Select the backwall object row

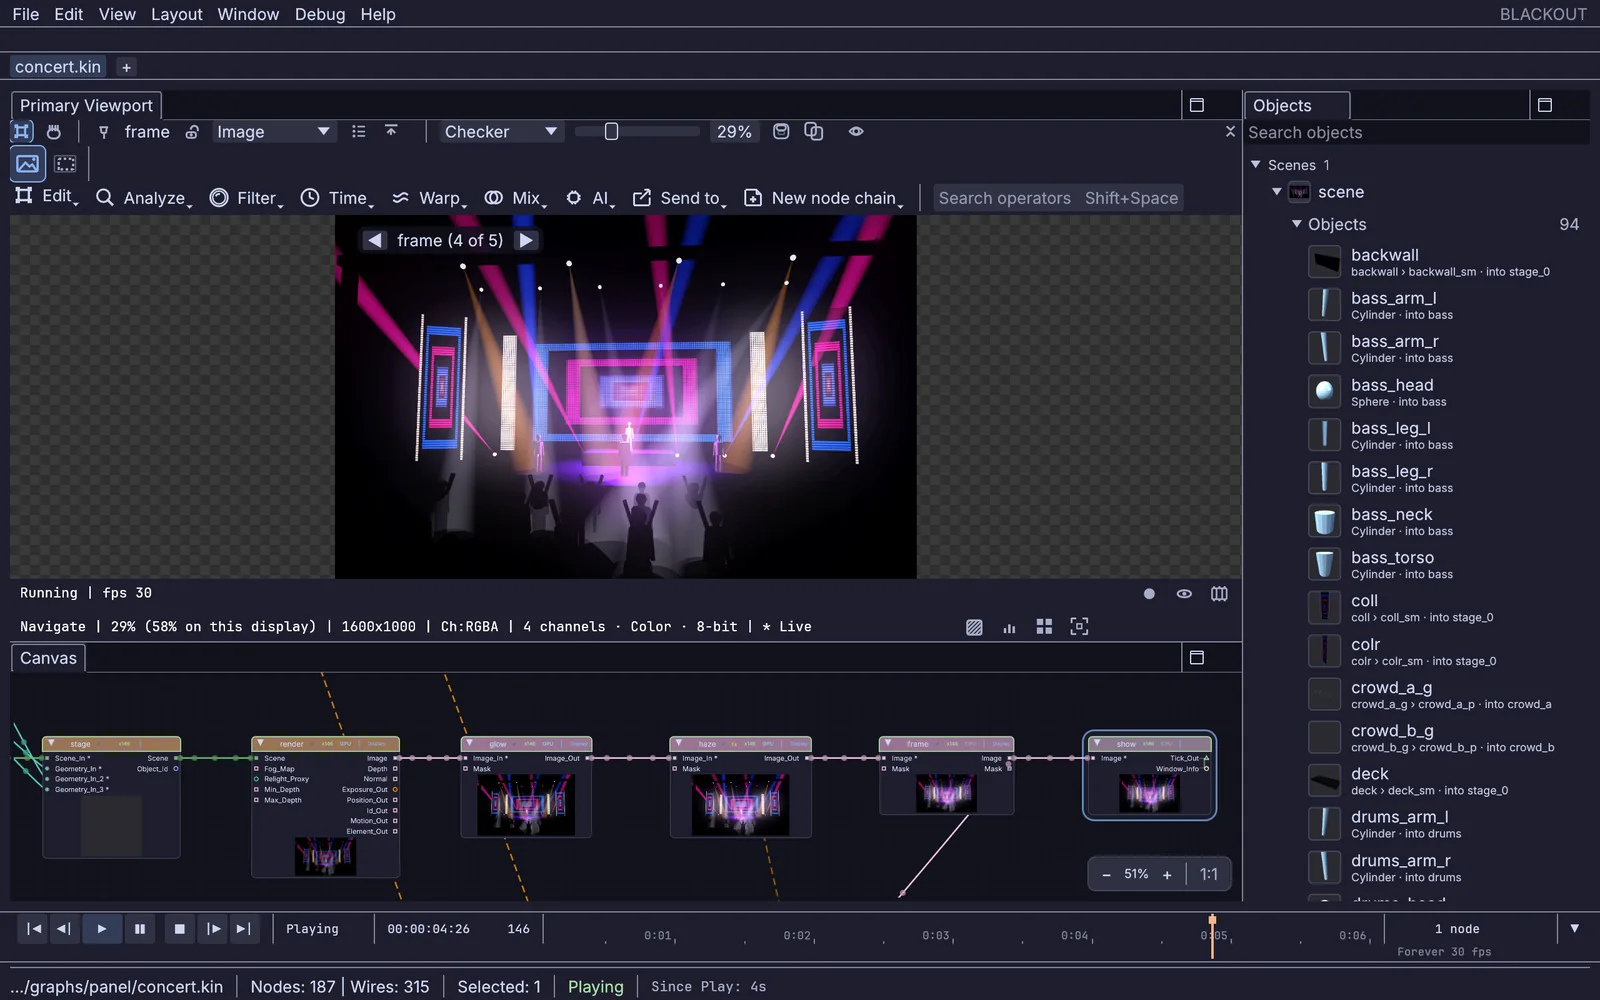click(1446, 262)
